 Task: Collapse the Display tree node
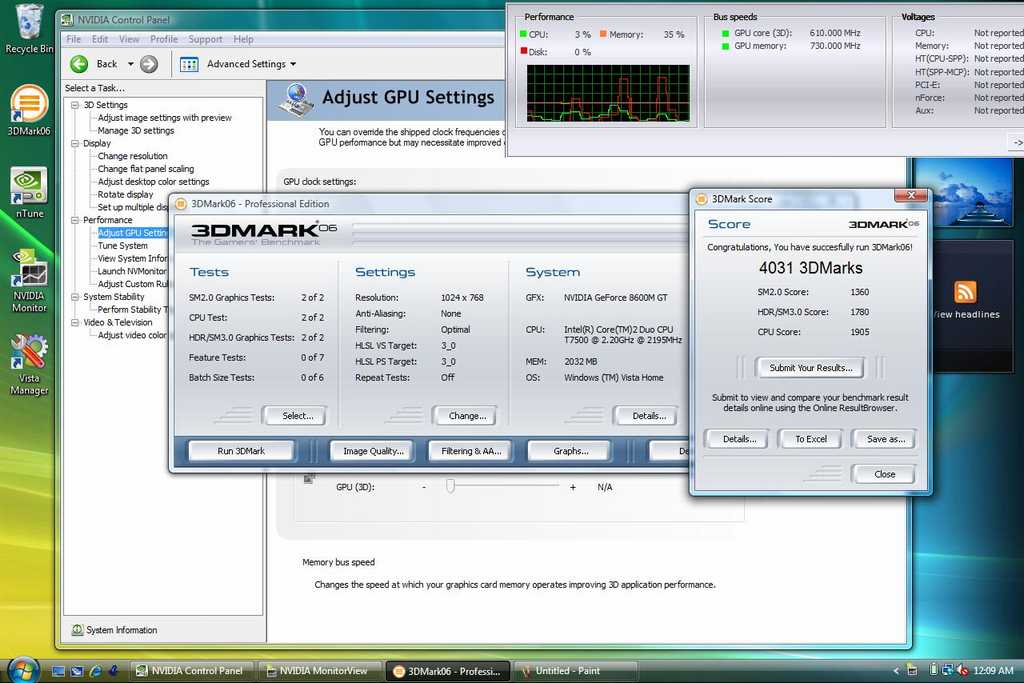coord(76,143)
